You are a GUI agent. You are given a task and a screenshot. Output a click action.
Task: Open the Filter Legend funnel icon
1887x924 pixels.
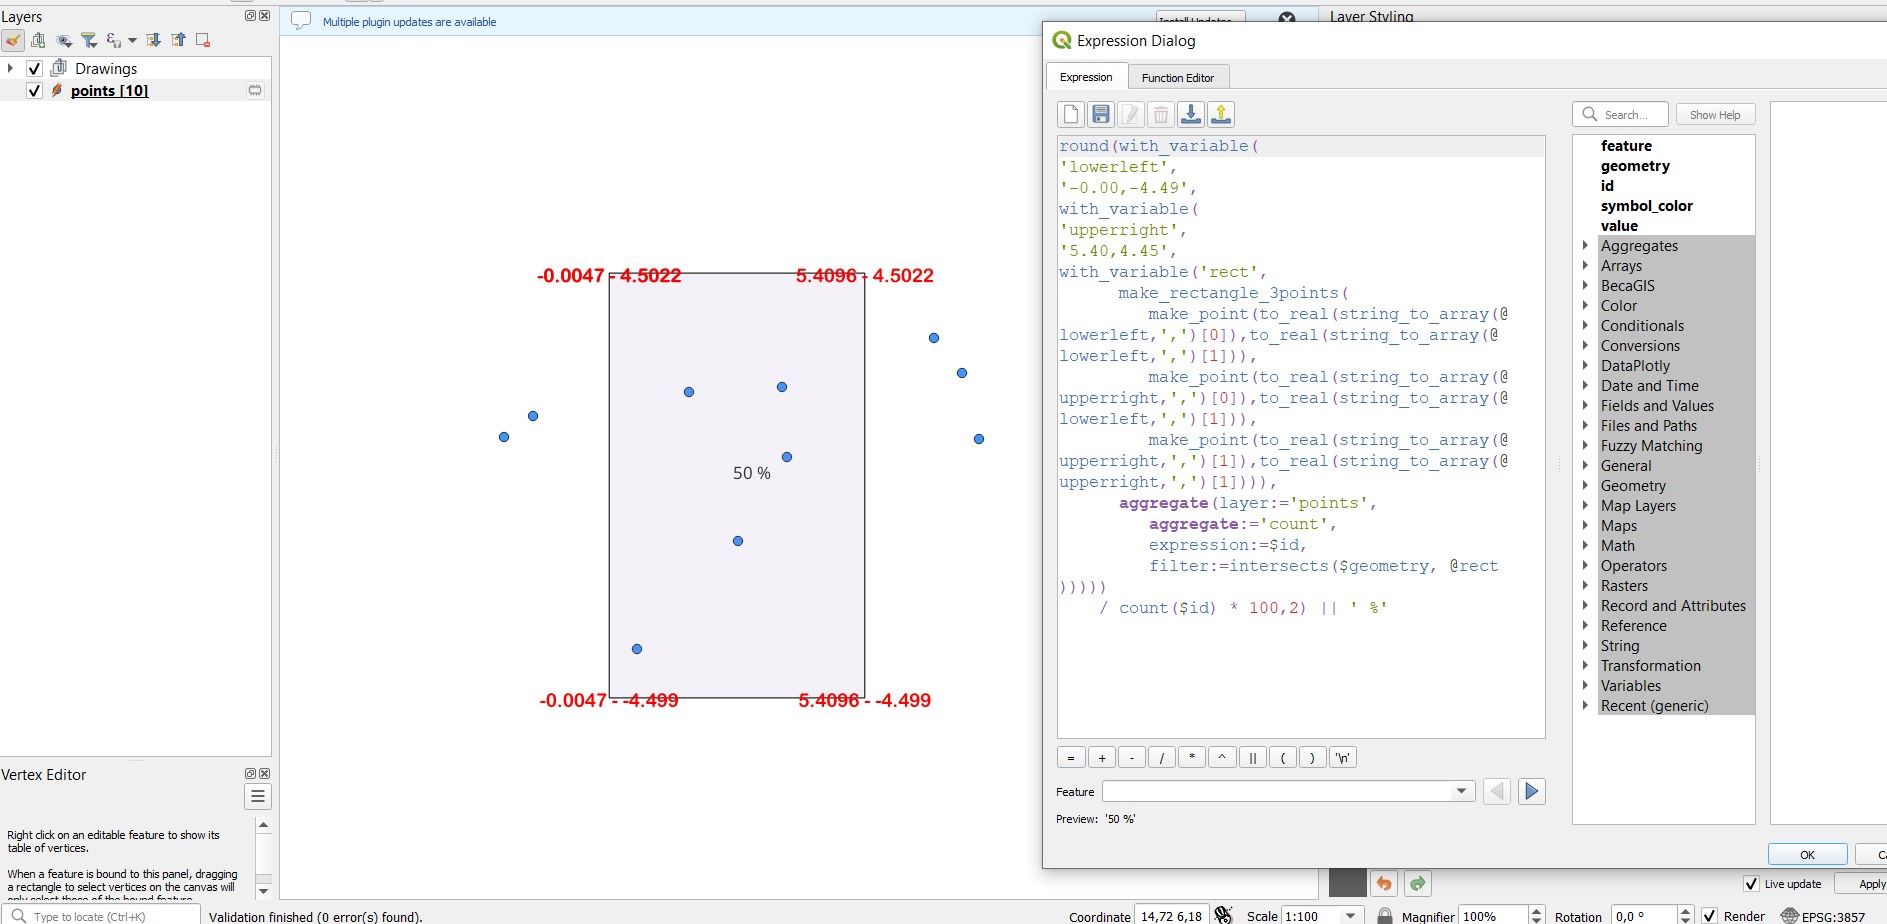coord(89,40)
